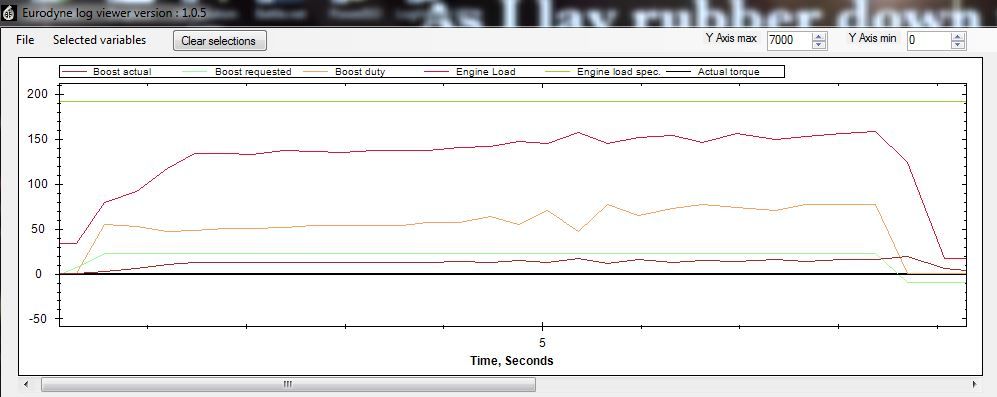Click the Actual torque legend entry
Screen dimensions: 997x397
click(x=712, y=72)
